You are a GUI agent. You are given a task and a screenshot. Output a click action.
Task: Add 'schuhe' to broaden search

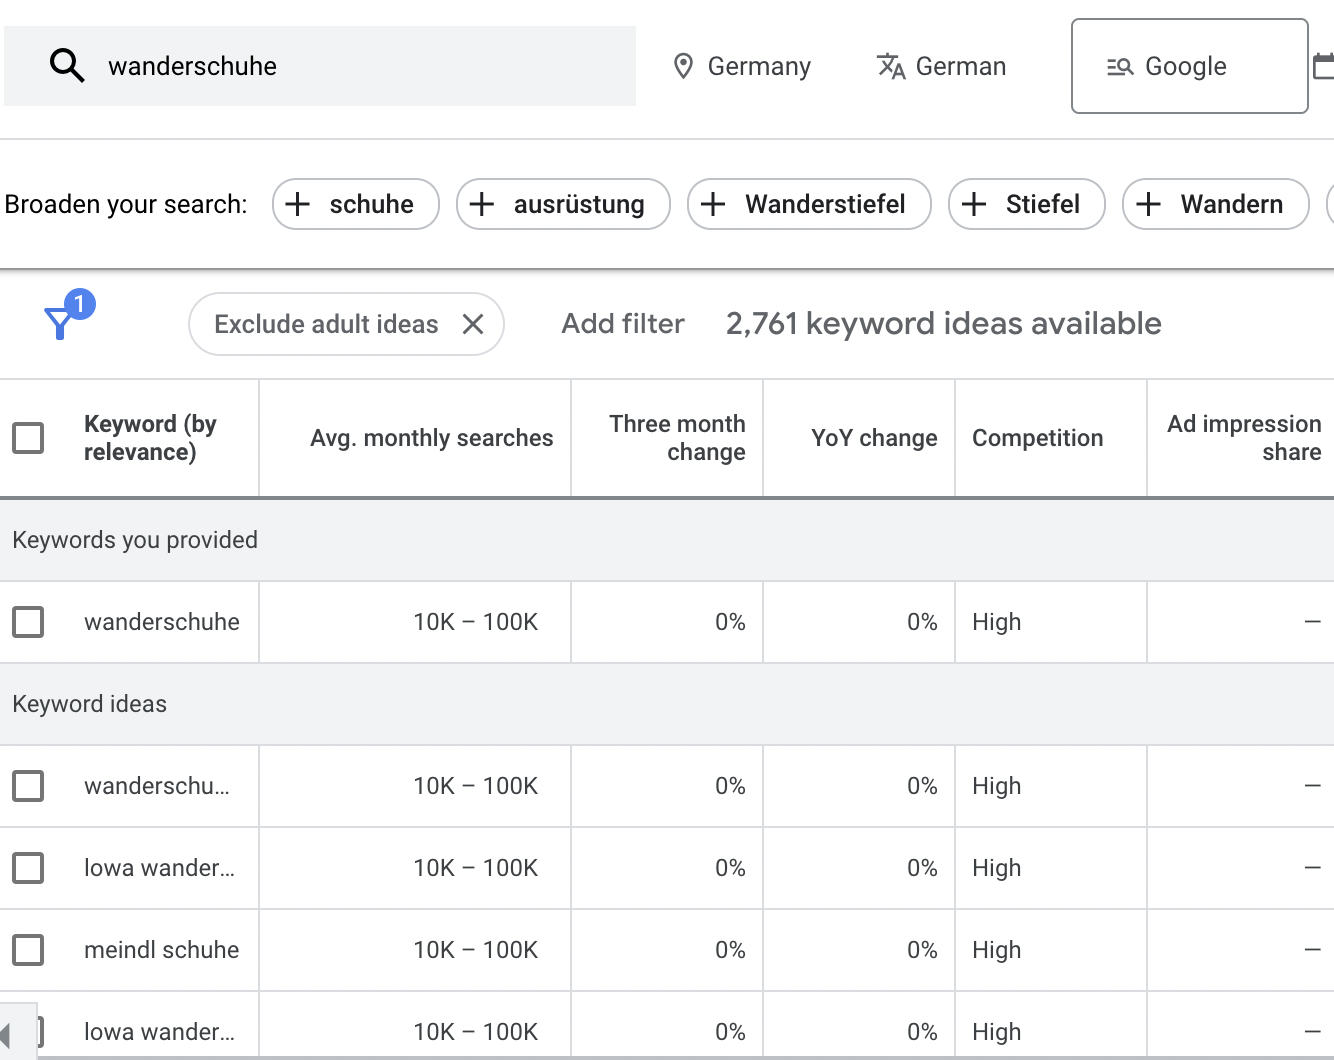[x=356, y=204]
